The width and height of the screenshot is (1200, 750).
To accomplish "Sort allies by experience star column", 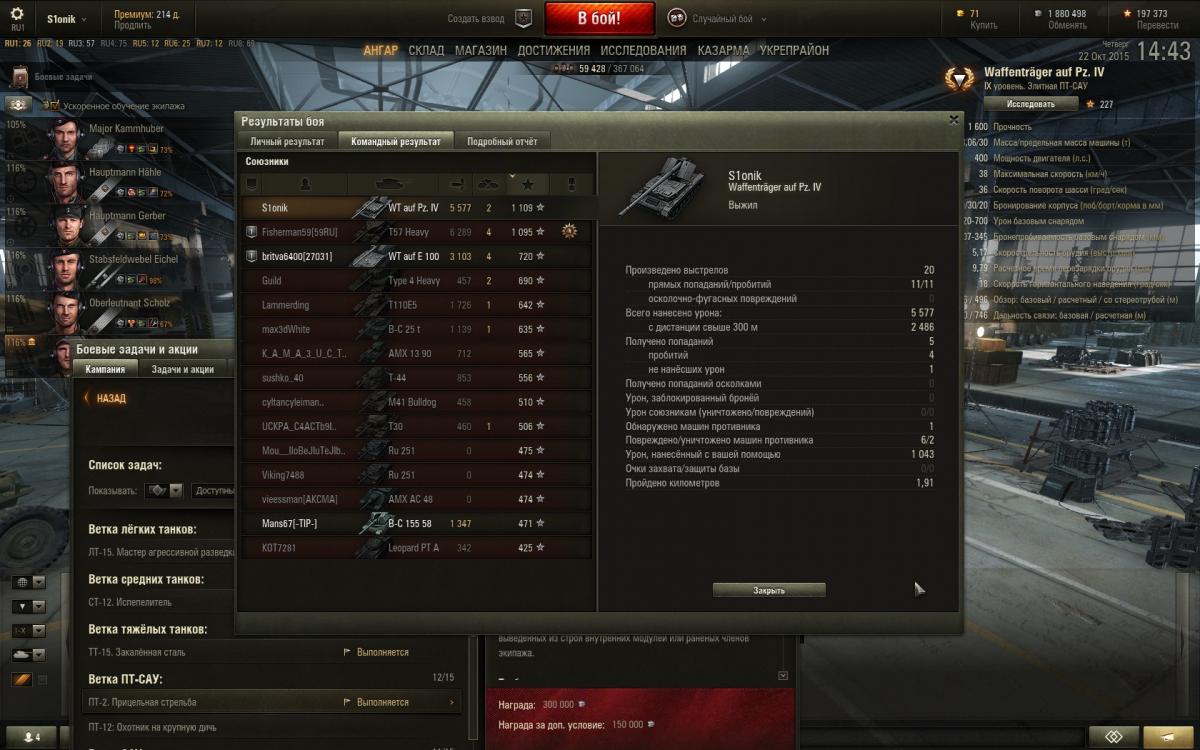I will tap(526, 184).
